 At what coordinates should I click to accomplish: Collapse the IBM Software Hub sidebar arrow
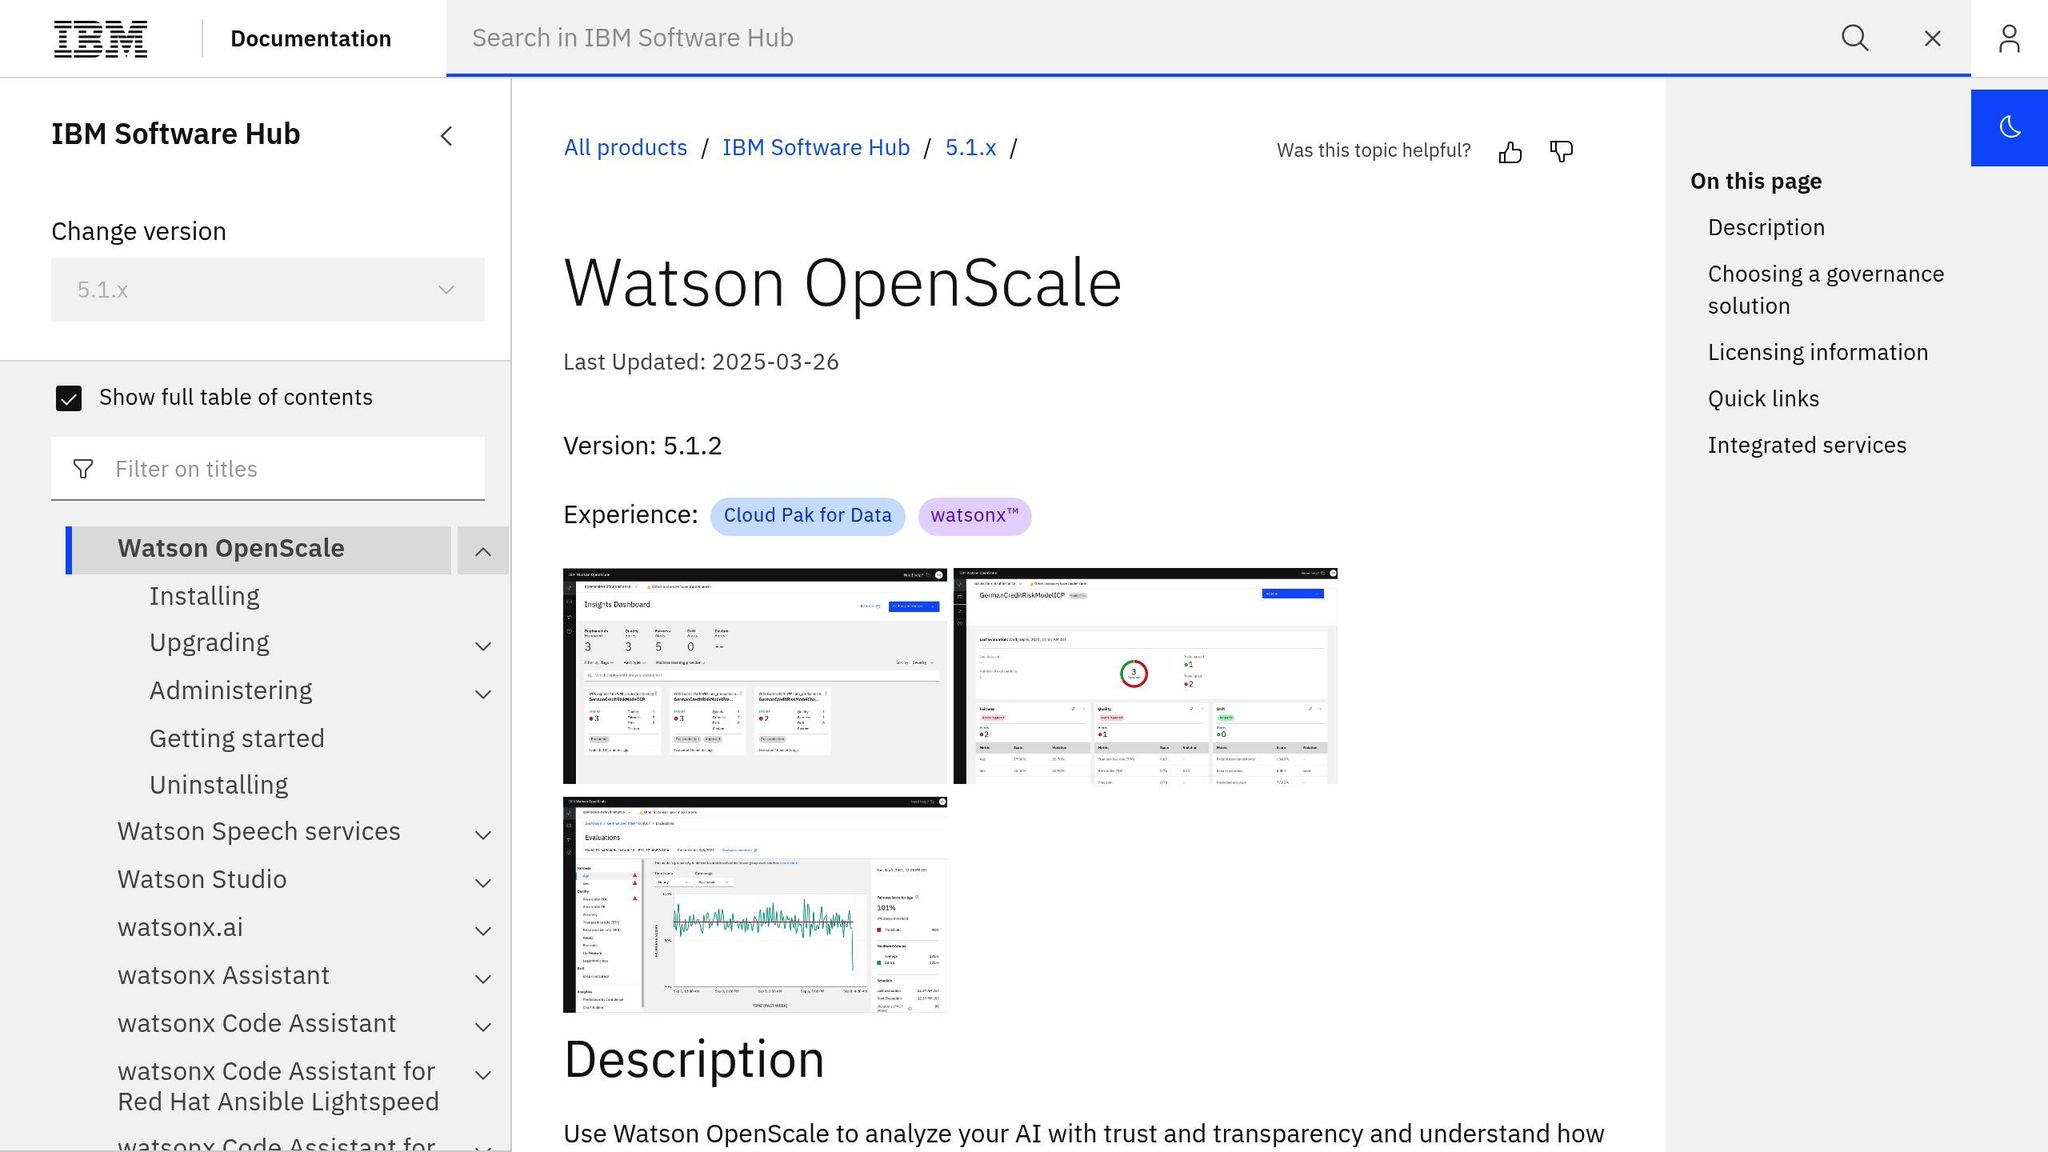pyautogui.click(x=447, y=136)
